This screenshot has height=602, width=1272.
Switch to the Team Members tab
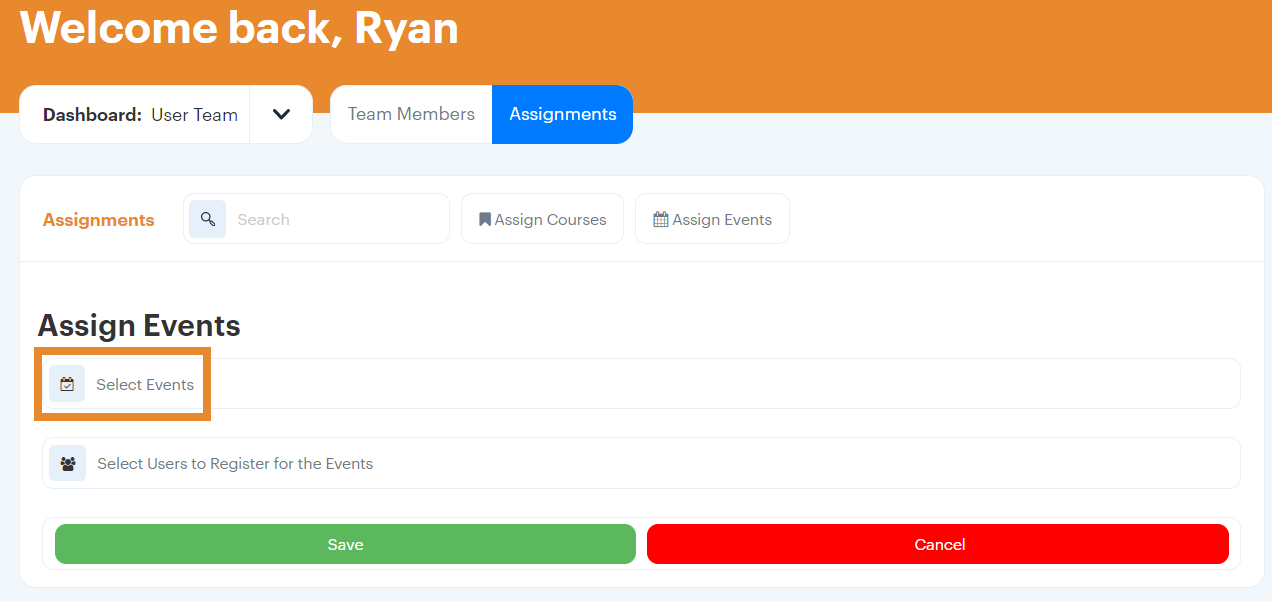click(411, 114)
